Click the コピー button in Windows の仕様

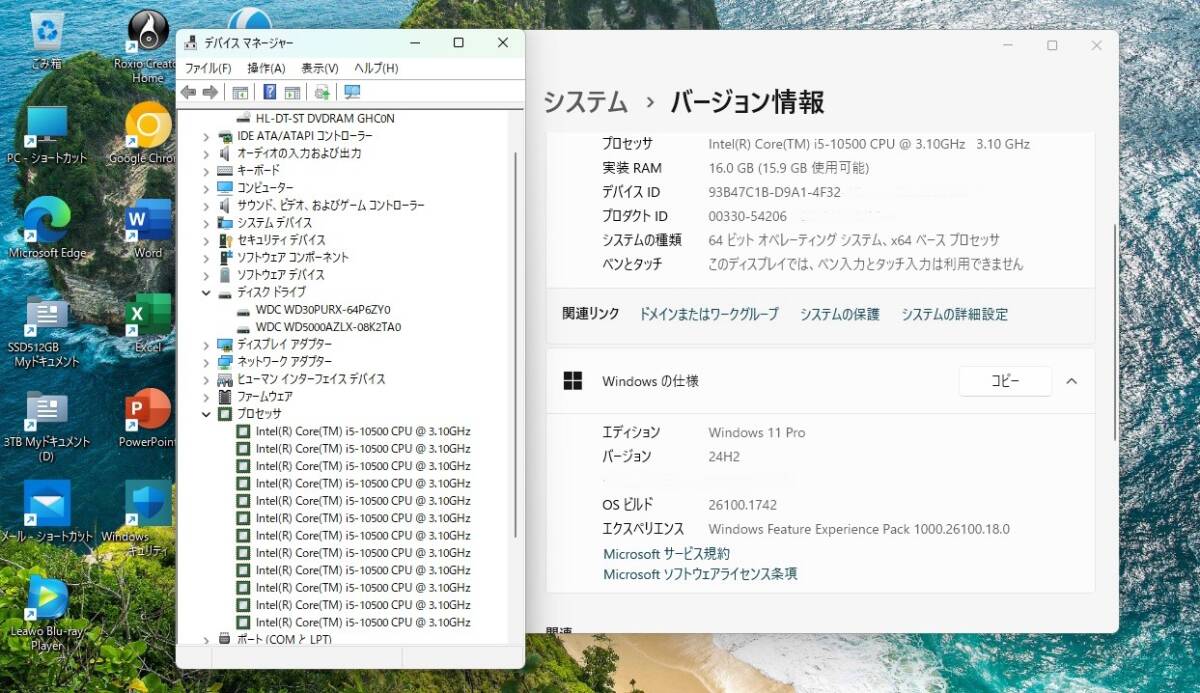[1005, 381]
